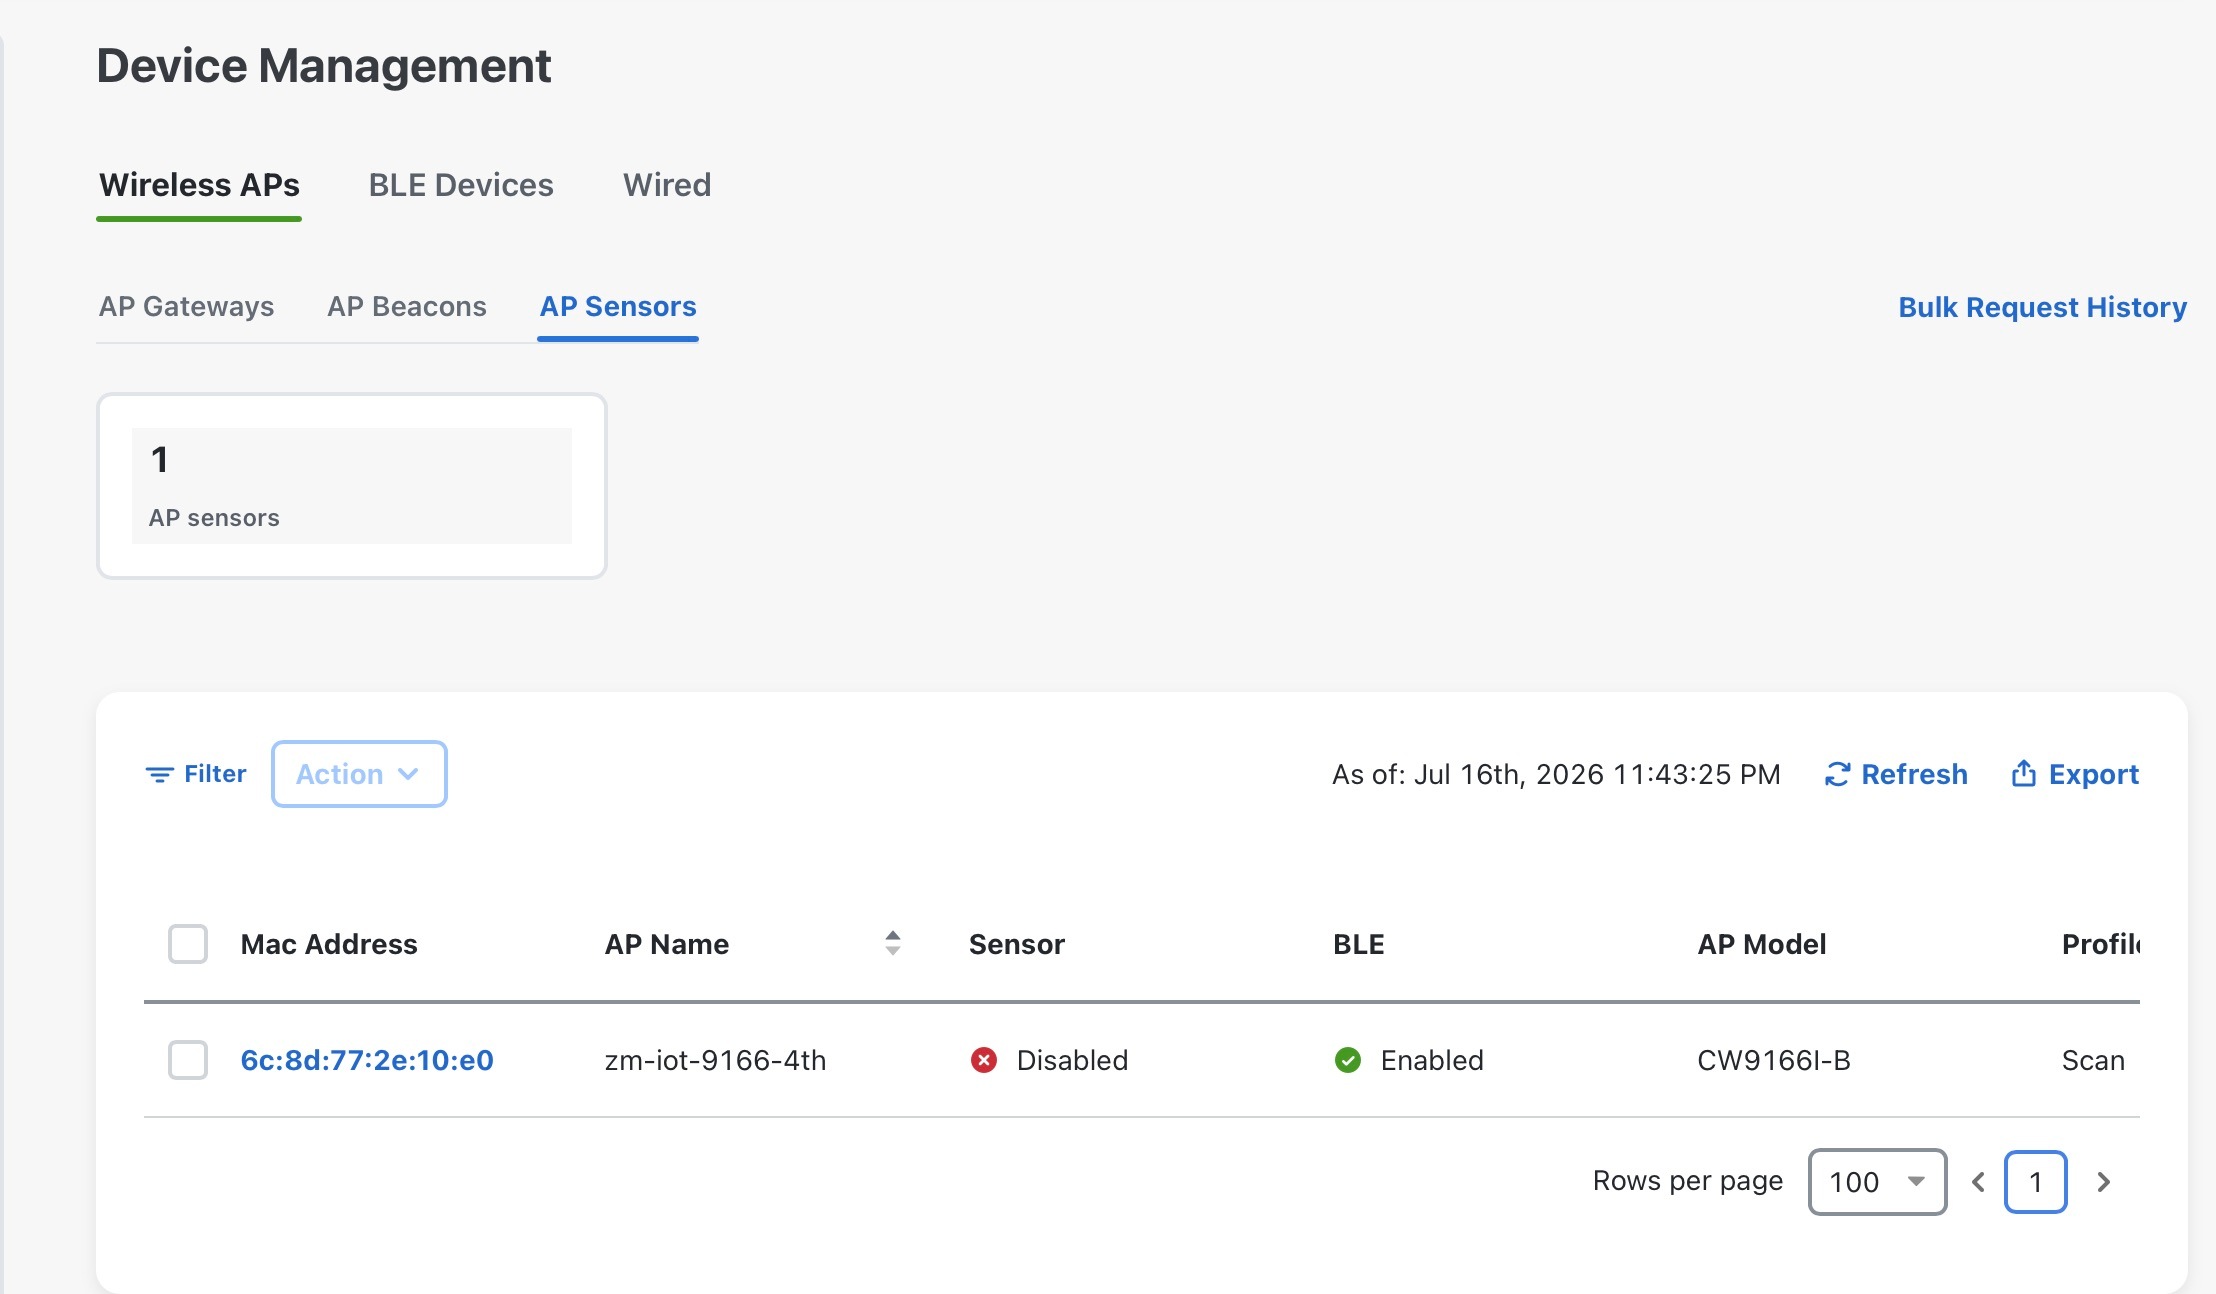Click the Scan profile cell
This screenshot has width=2216, height=1294.
[2093, 1060]
